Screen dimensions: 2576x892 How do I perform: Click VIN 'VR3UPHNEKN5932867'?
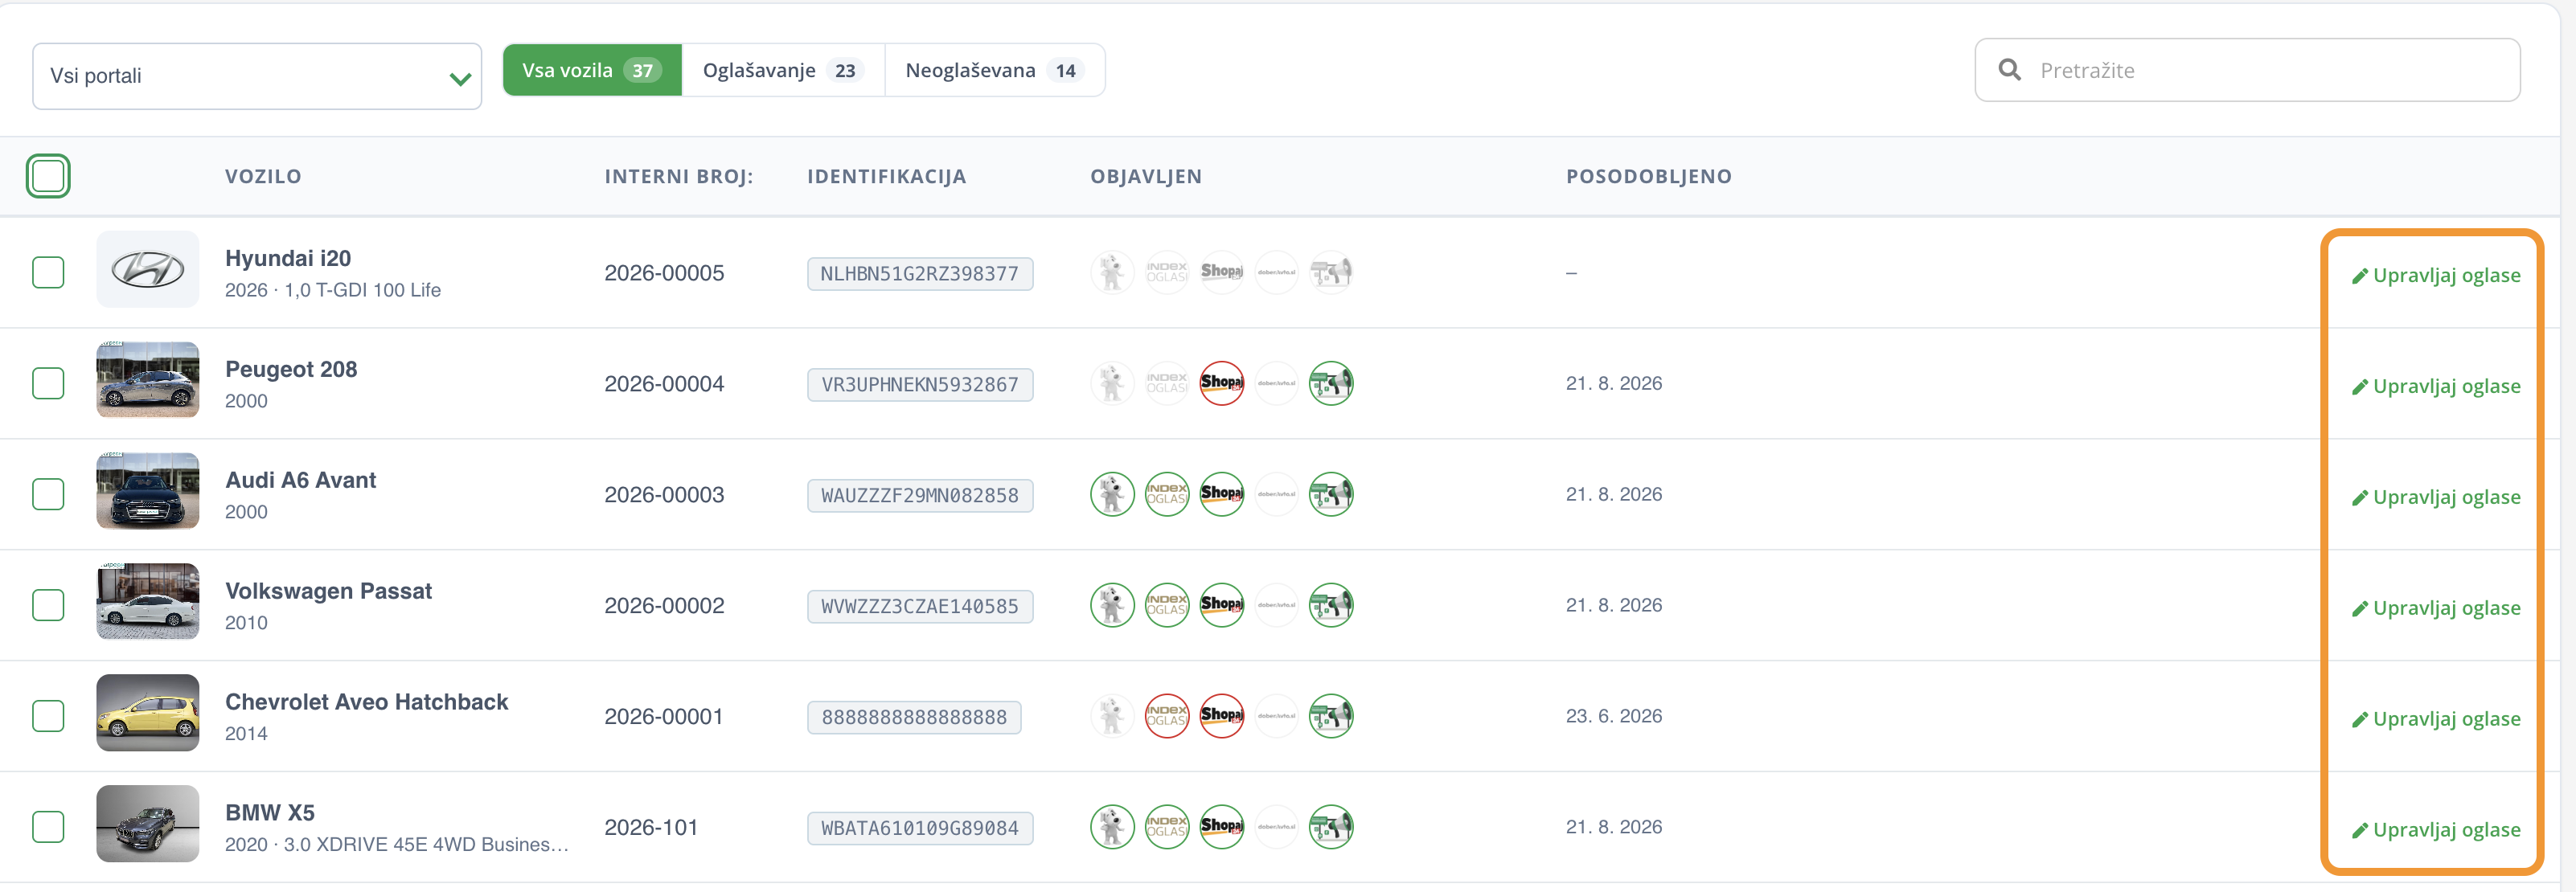click(920, 385)
